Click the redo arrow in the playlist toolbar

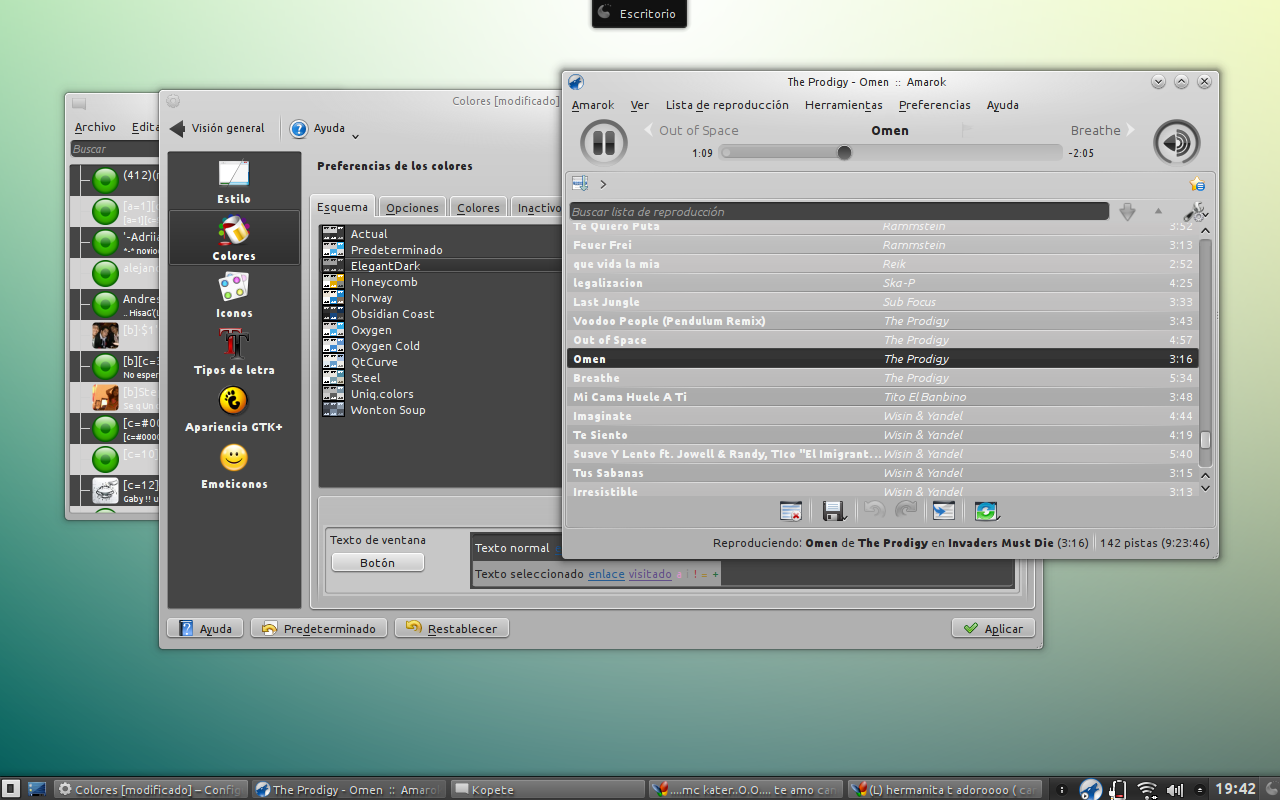coord(905,511)
